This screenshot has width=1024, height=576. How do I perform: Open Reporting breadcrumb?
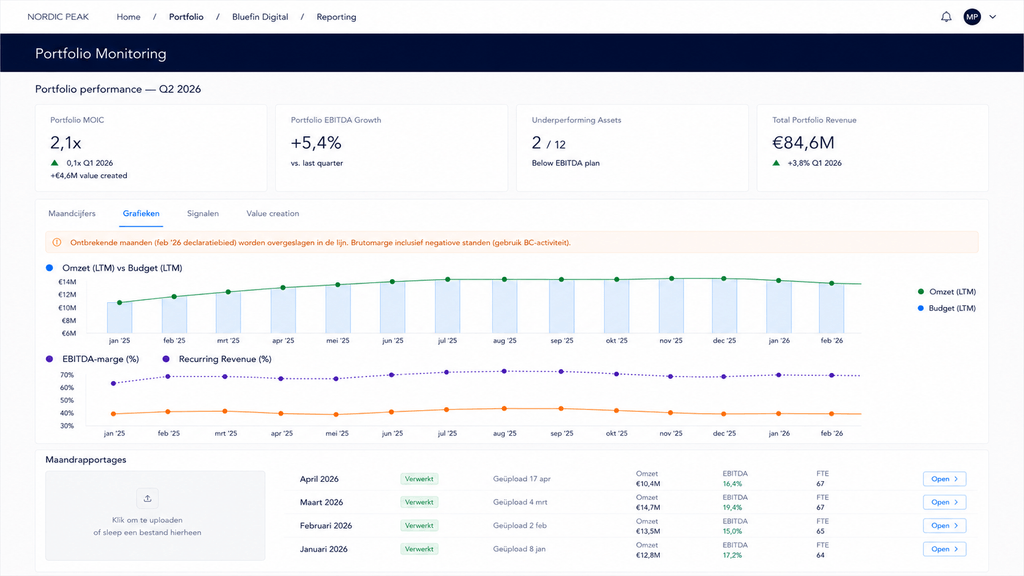pos(336,17)
